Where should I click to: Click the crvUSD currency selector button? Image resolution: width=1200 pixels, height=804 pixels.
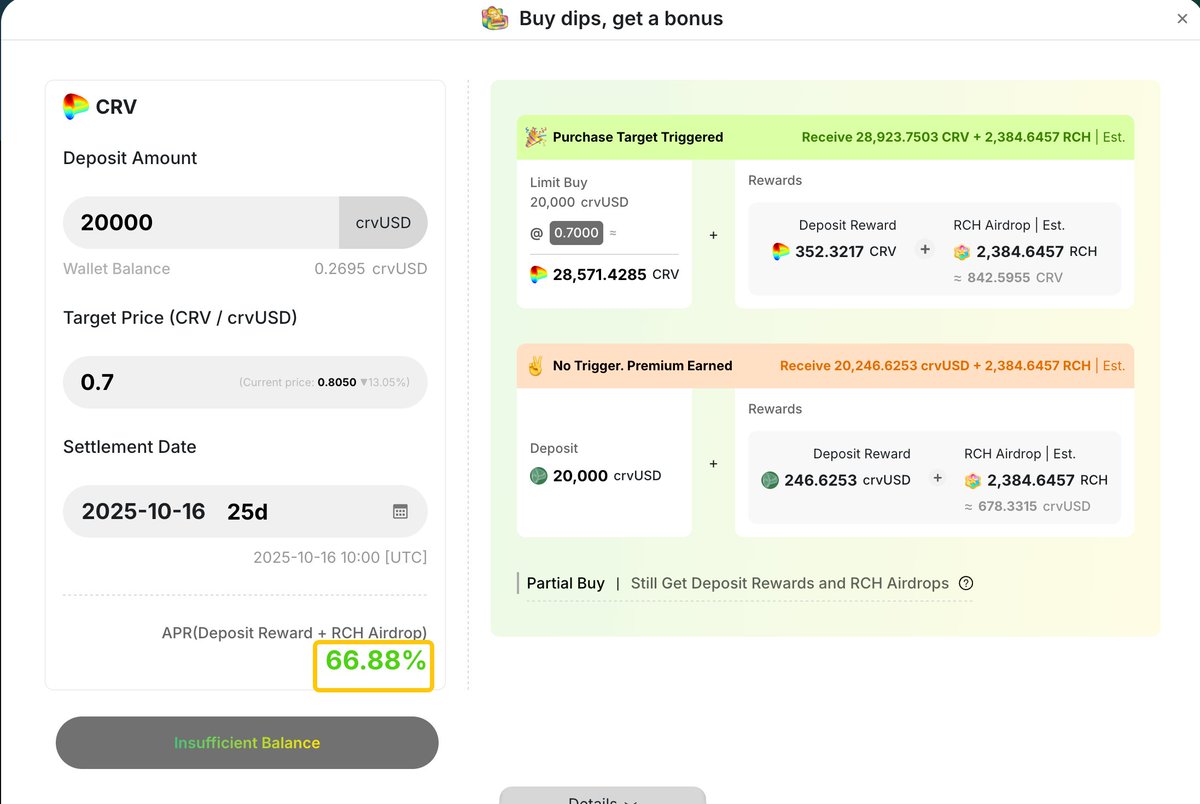pos(383,222)
